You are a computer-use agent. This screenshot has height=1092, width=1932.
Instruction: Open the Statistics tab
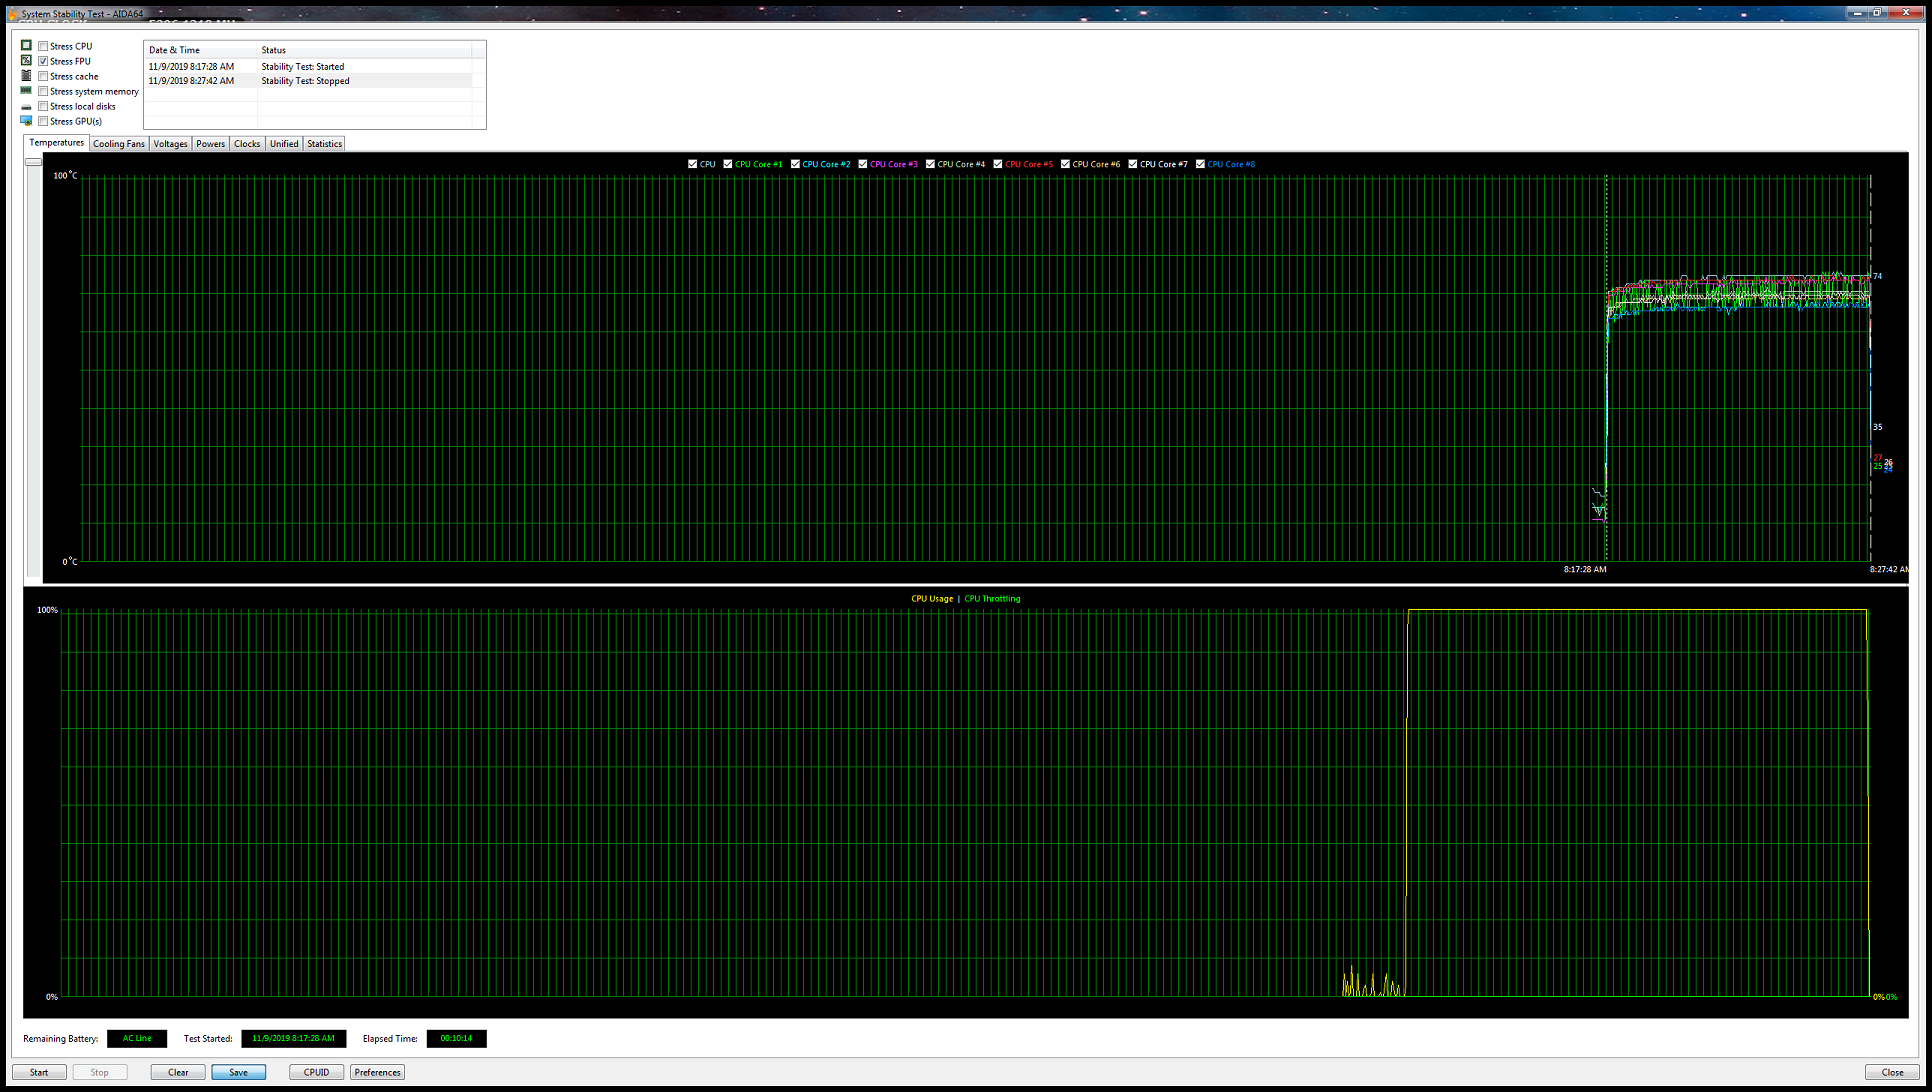[x=325, y=144]
